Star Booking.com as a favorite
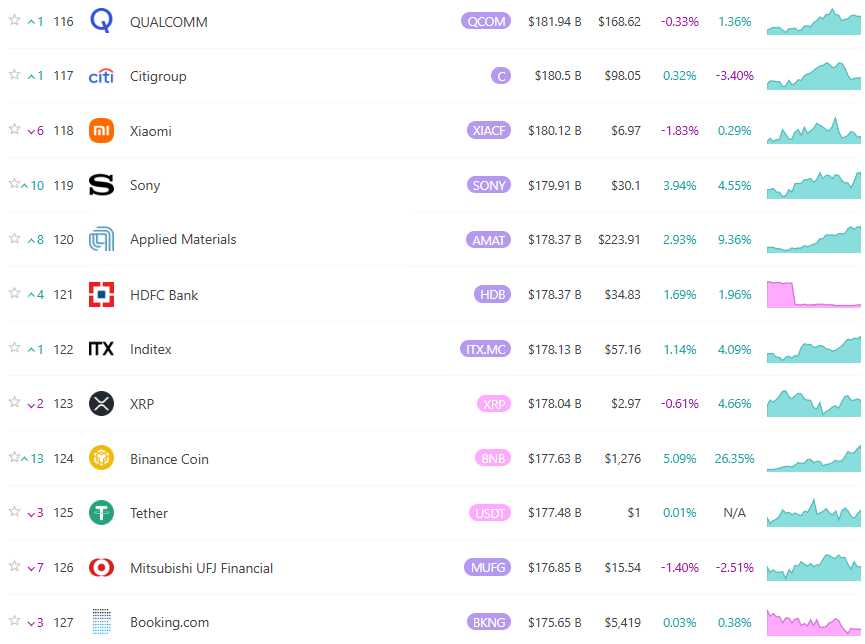The image size is (865, 644). [x=14, y=621]
